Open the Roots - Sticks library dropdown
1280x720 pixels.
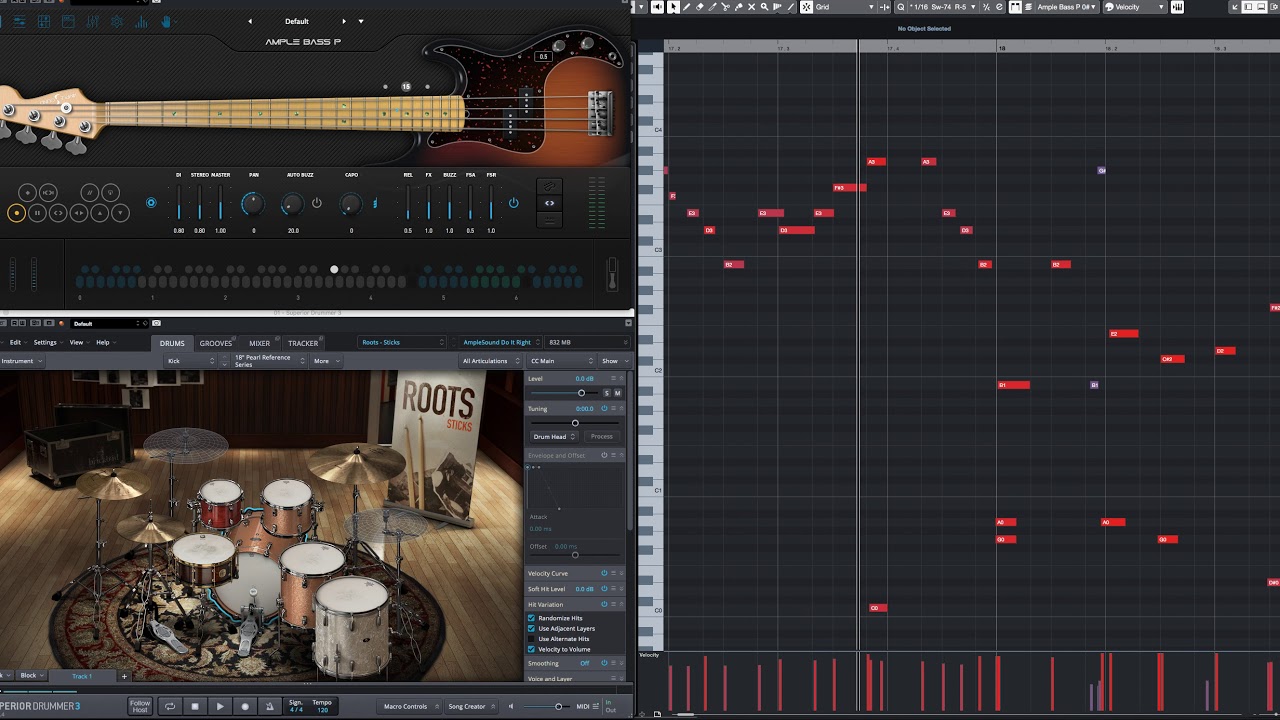pyautogui.click(x=403, y=342)
